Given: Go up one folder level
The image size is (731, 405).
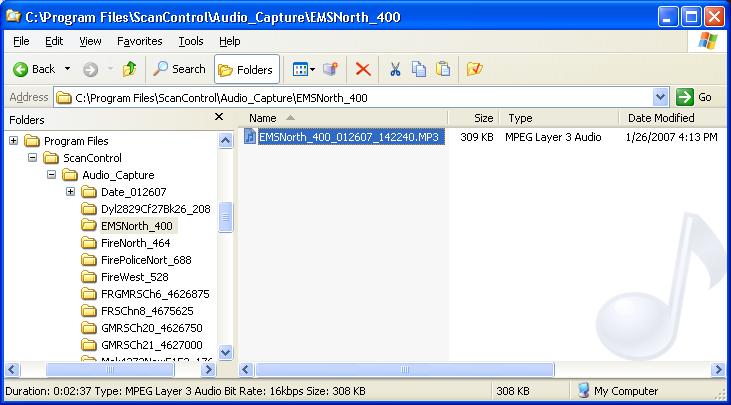Looking at the screenshot, I should point(130,69).
